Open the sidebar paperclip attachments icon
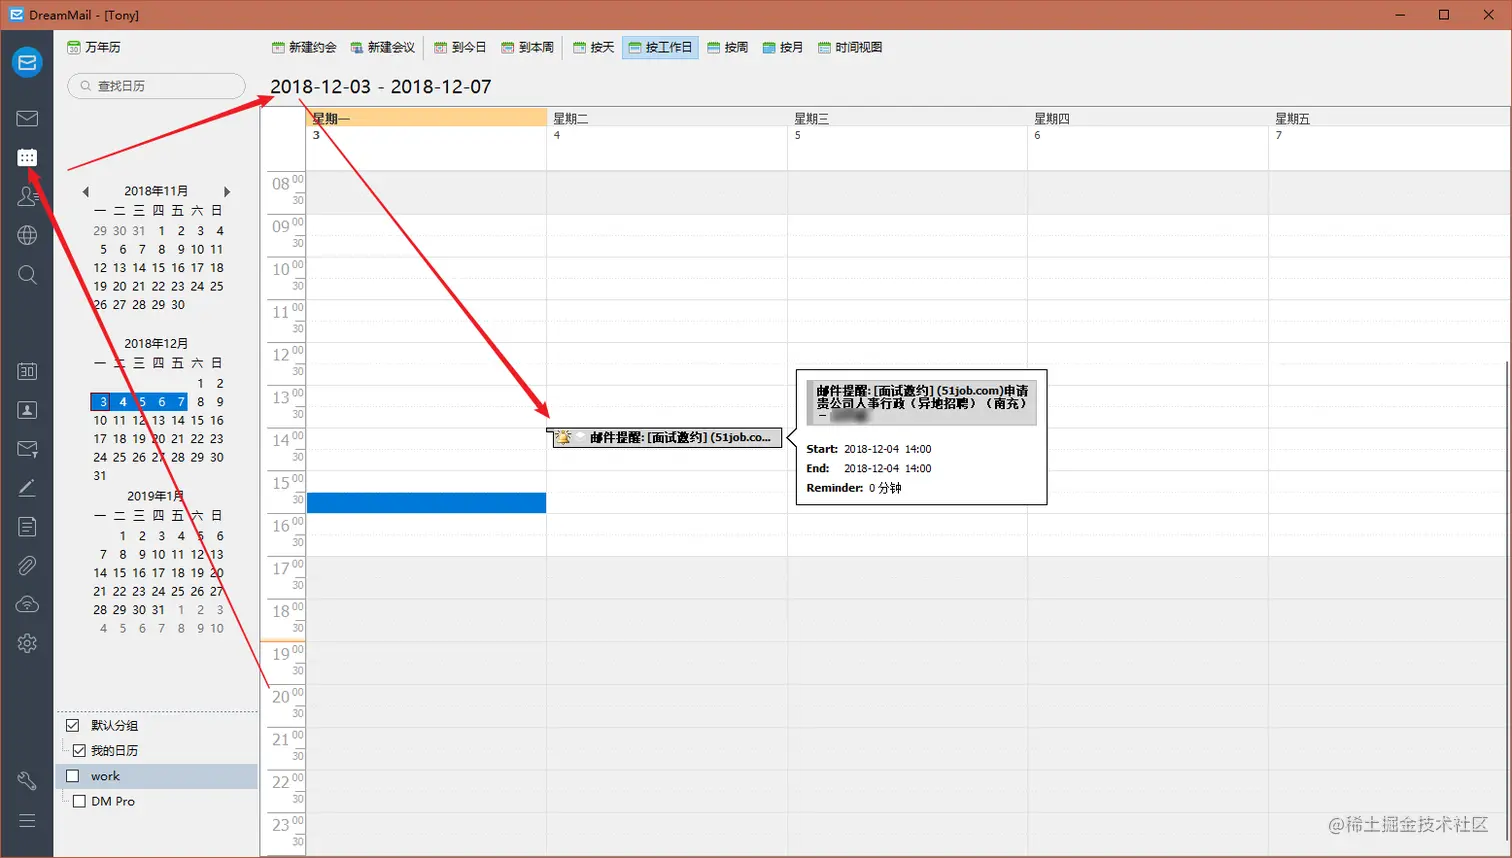This screenshot has width=1512, height=858. 27,566
